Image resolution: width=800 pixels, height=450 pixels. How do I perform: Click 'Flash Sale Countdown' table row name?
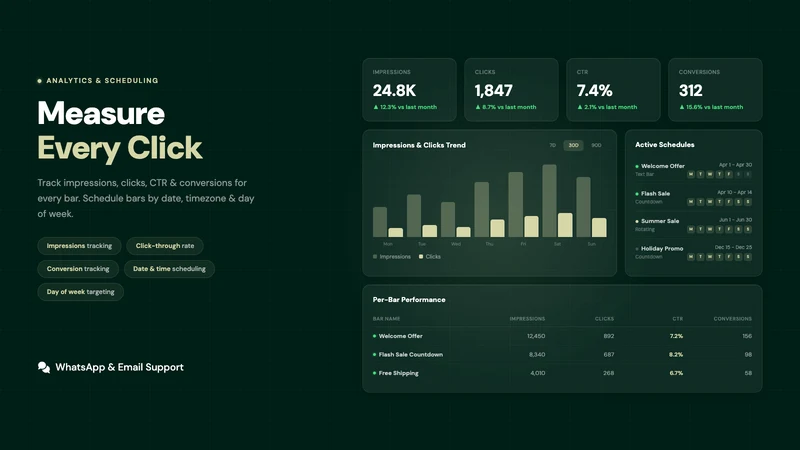pos(411,355)
